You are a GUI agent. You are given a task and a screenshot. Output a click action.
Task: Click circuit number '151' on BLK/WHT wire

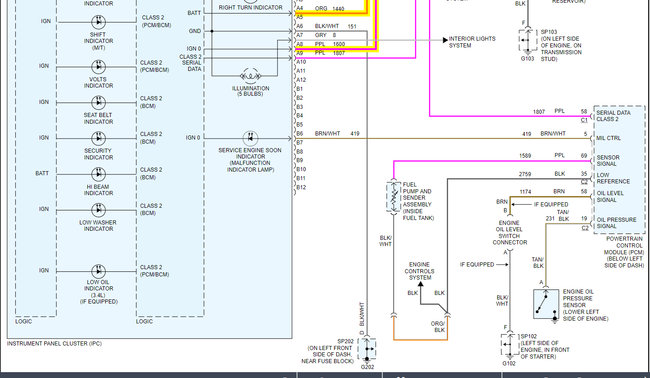352,26
